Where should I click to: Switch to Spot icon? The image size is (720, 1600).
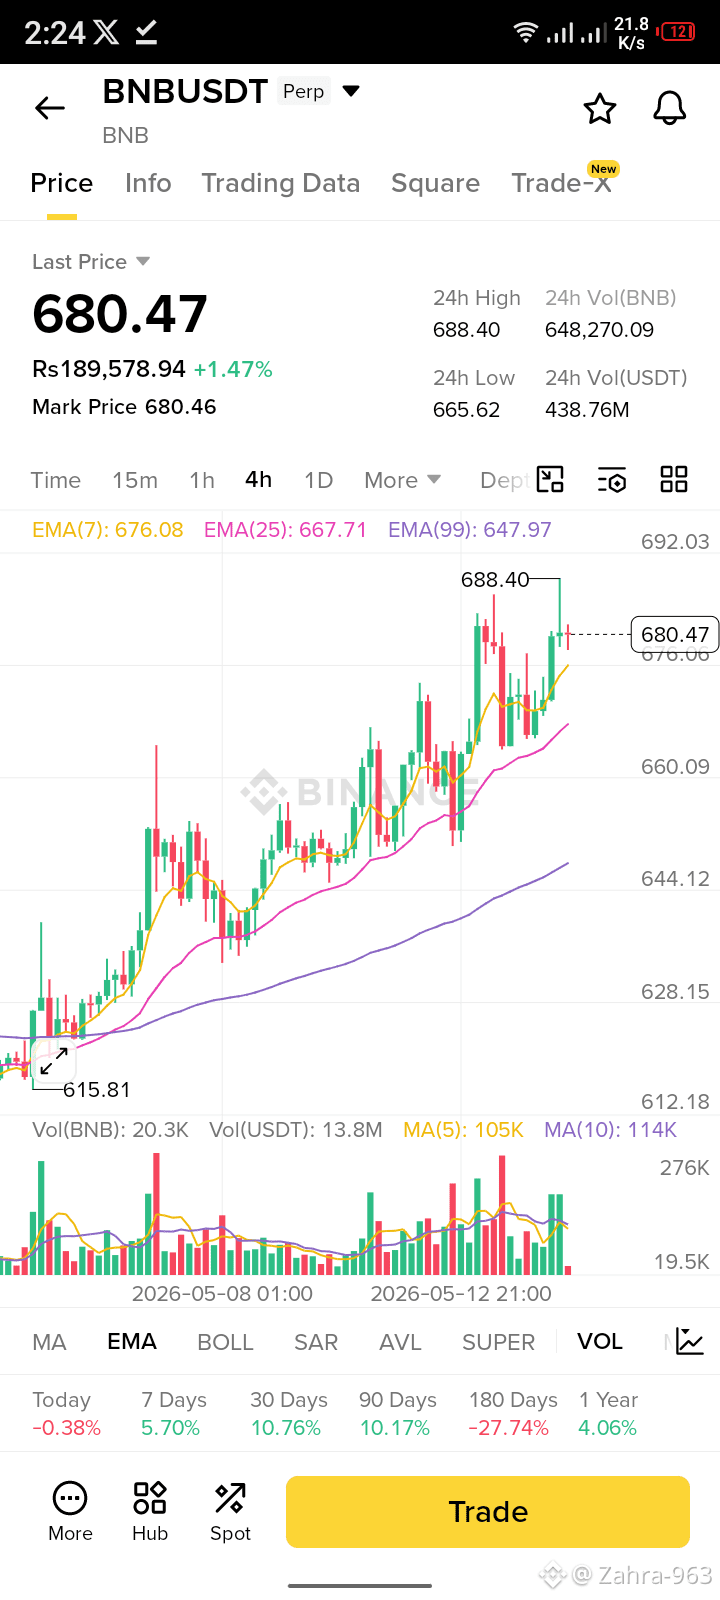pyautogui.click(x=230, y=1512)
